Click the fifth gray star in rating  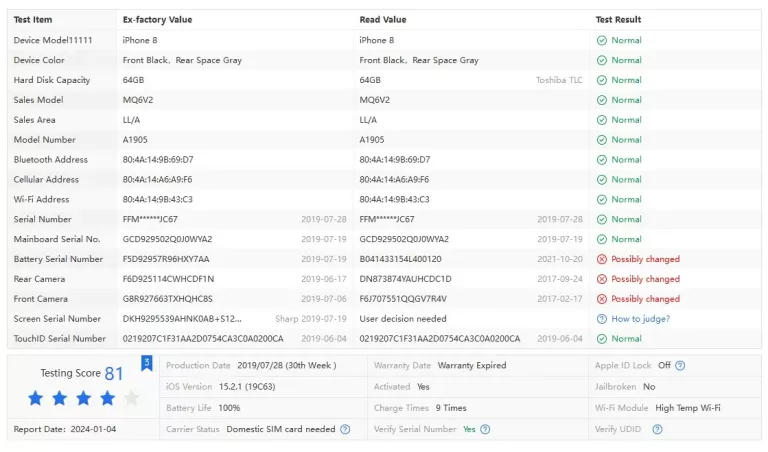click(131, 398)
